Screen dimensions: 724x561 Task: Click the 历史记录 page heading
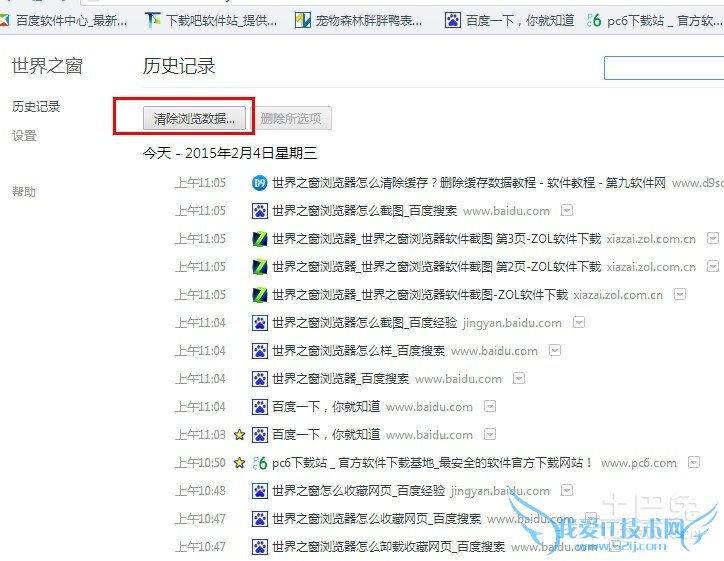(179, 66)
